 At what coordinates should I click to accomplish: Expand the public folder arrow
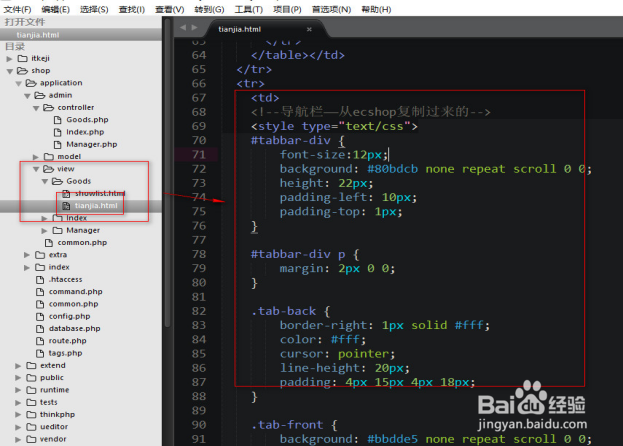pyautogui.click(x=18, y=378)
